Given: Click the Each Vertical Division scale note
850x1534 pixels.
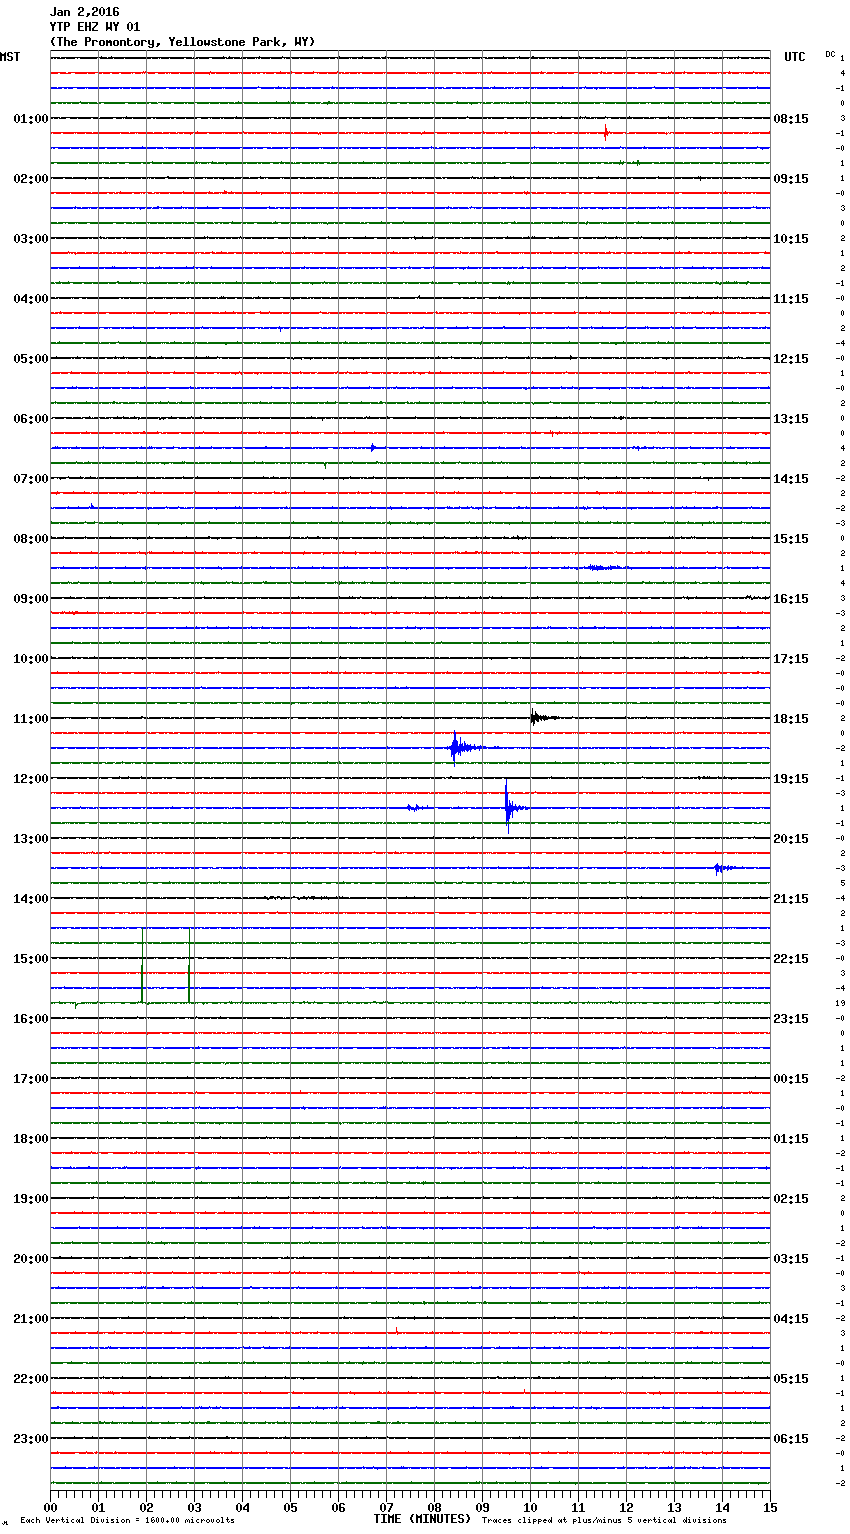Looking at the screenshot, I should (x=127, y=1520).
